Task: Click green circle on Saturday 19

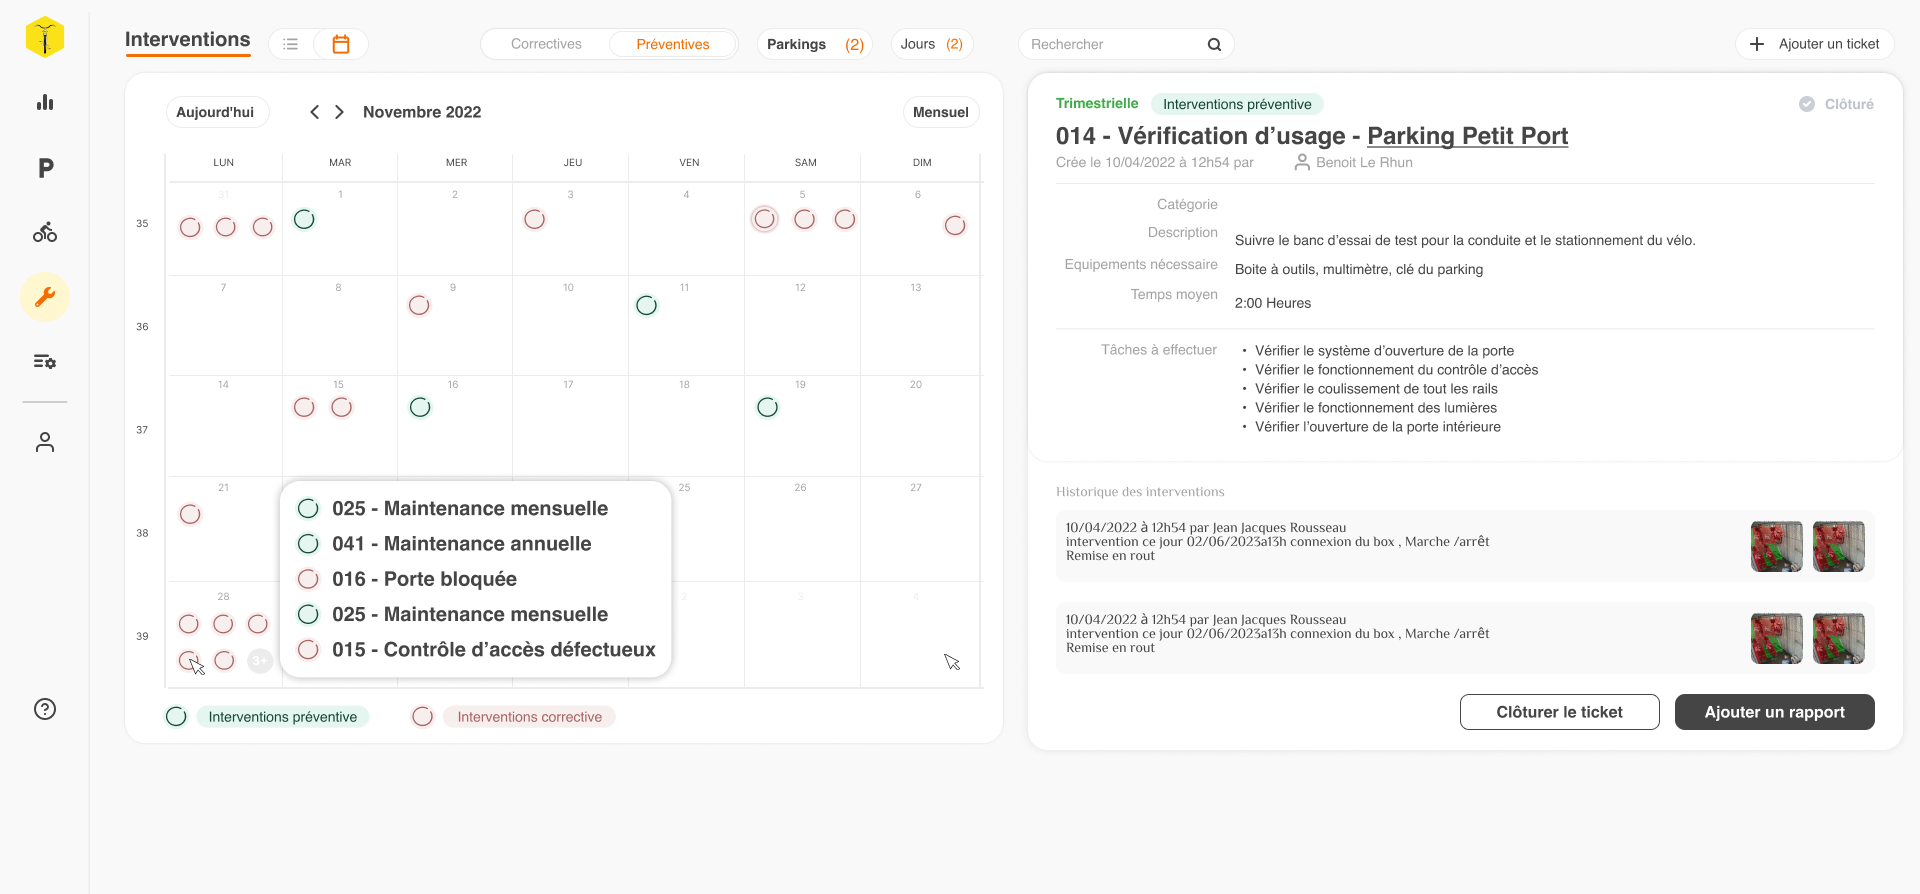Action: click(768, 407)
